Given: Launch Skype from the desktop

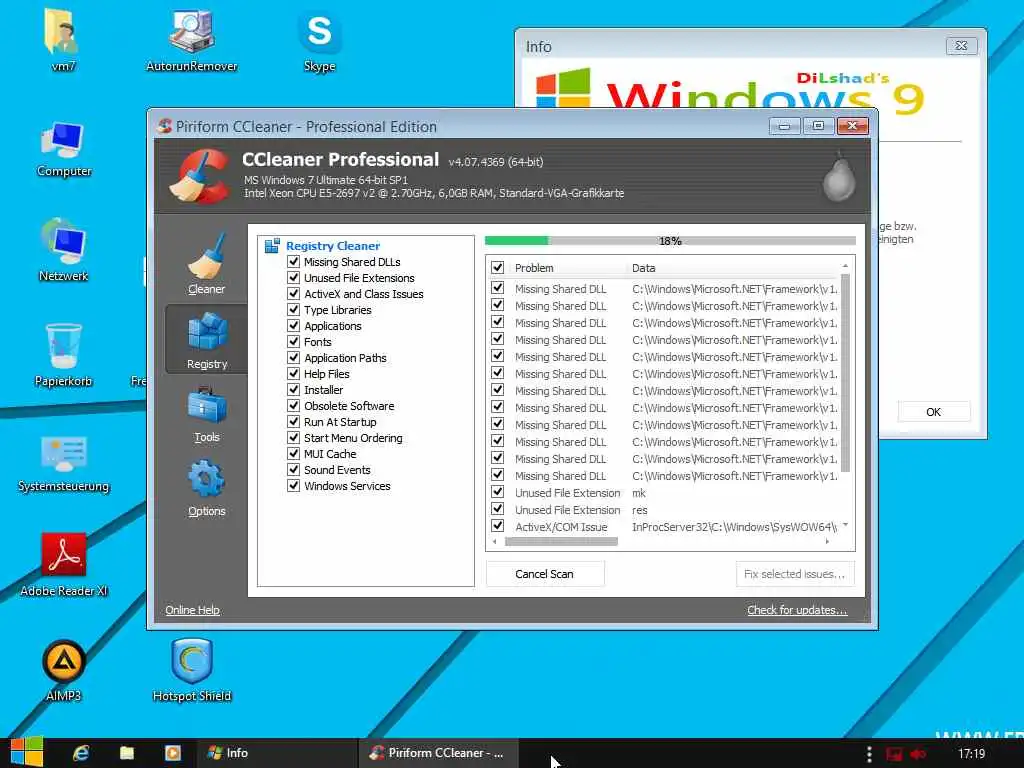Looking at the screenshot, I should [x=319, y=40].
